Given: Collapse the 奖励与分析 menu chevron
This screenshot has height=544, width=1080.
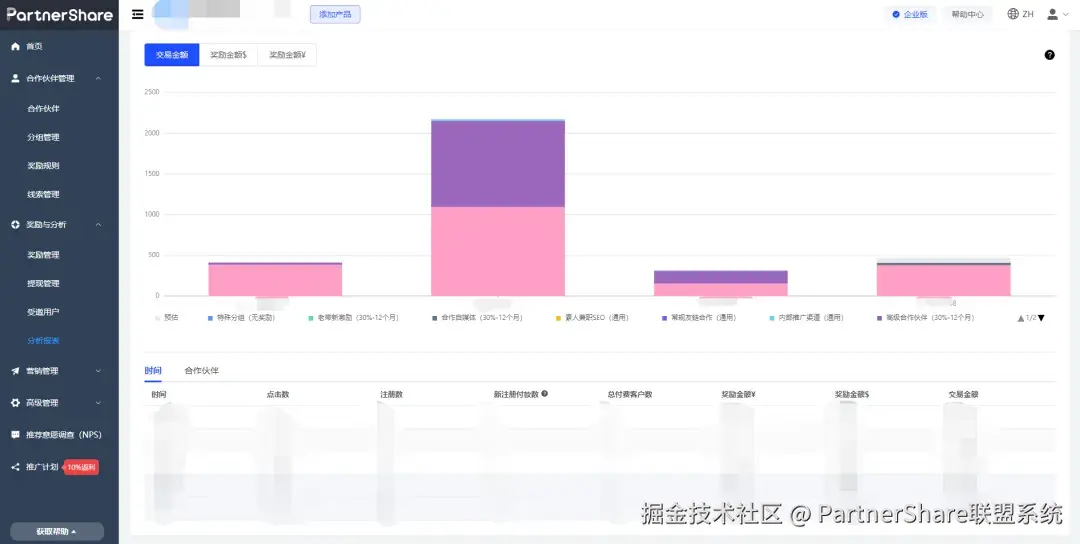Looking at the screenshot, I should pos(98,224).
